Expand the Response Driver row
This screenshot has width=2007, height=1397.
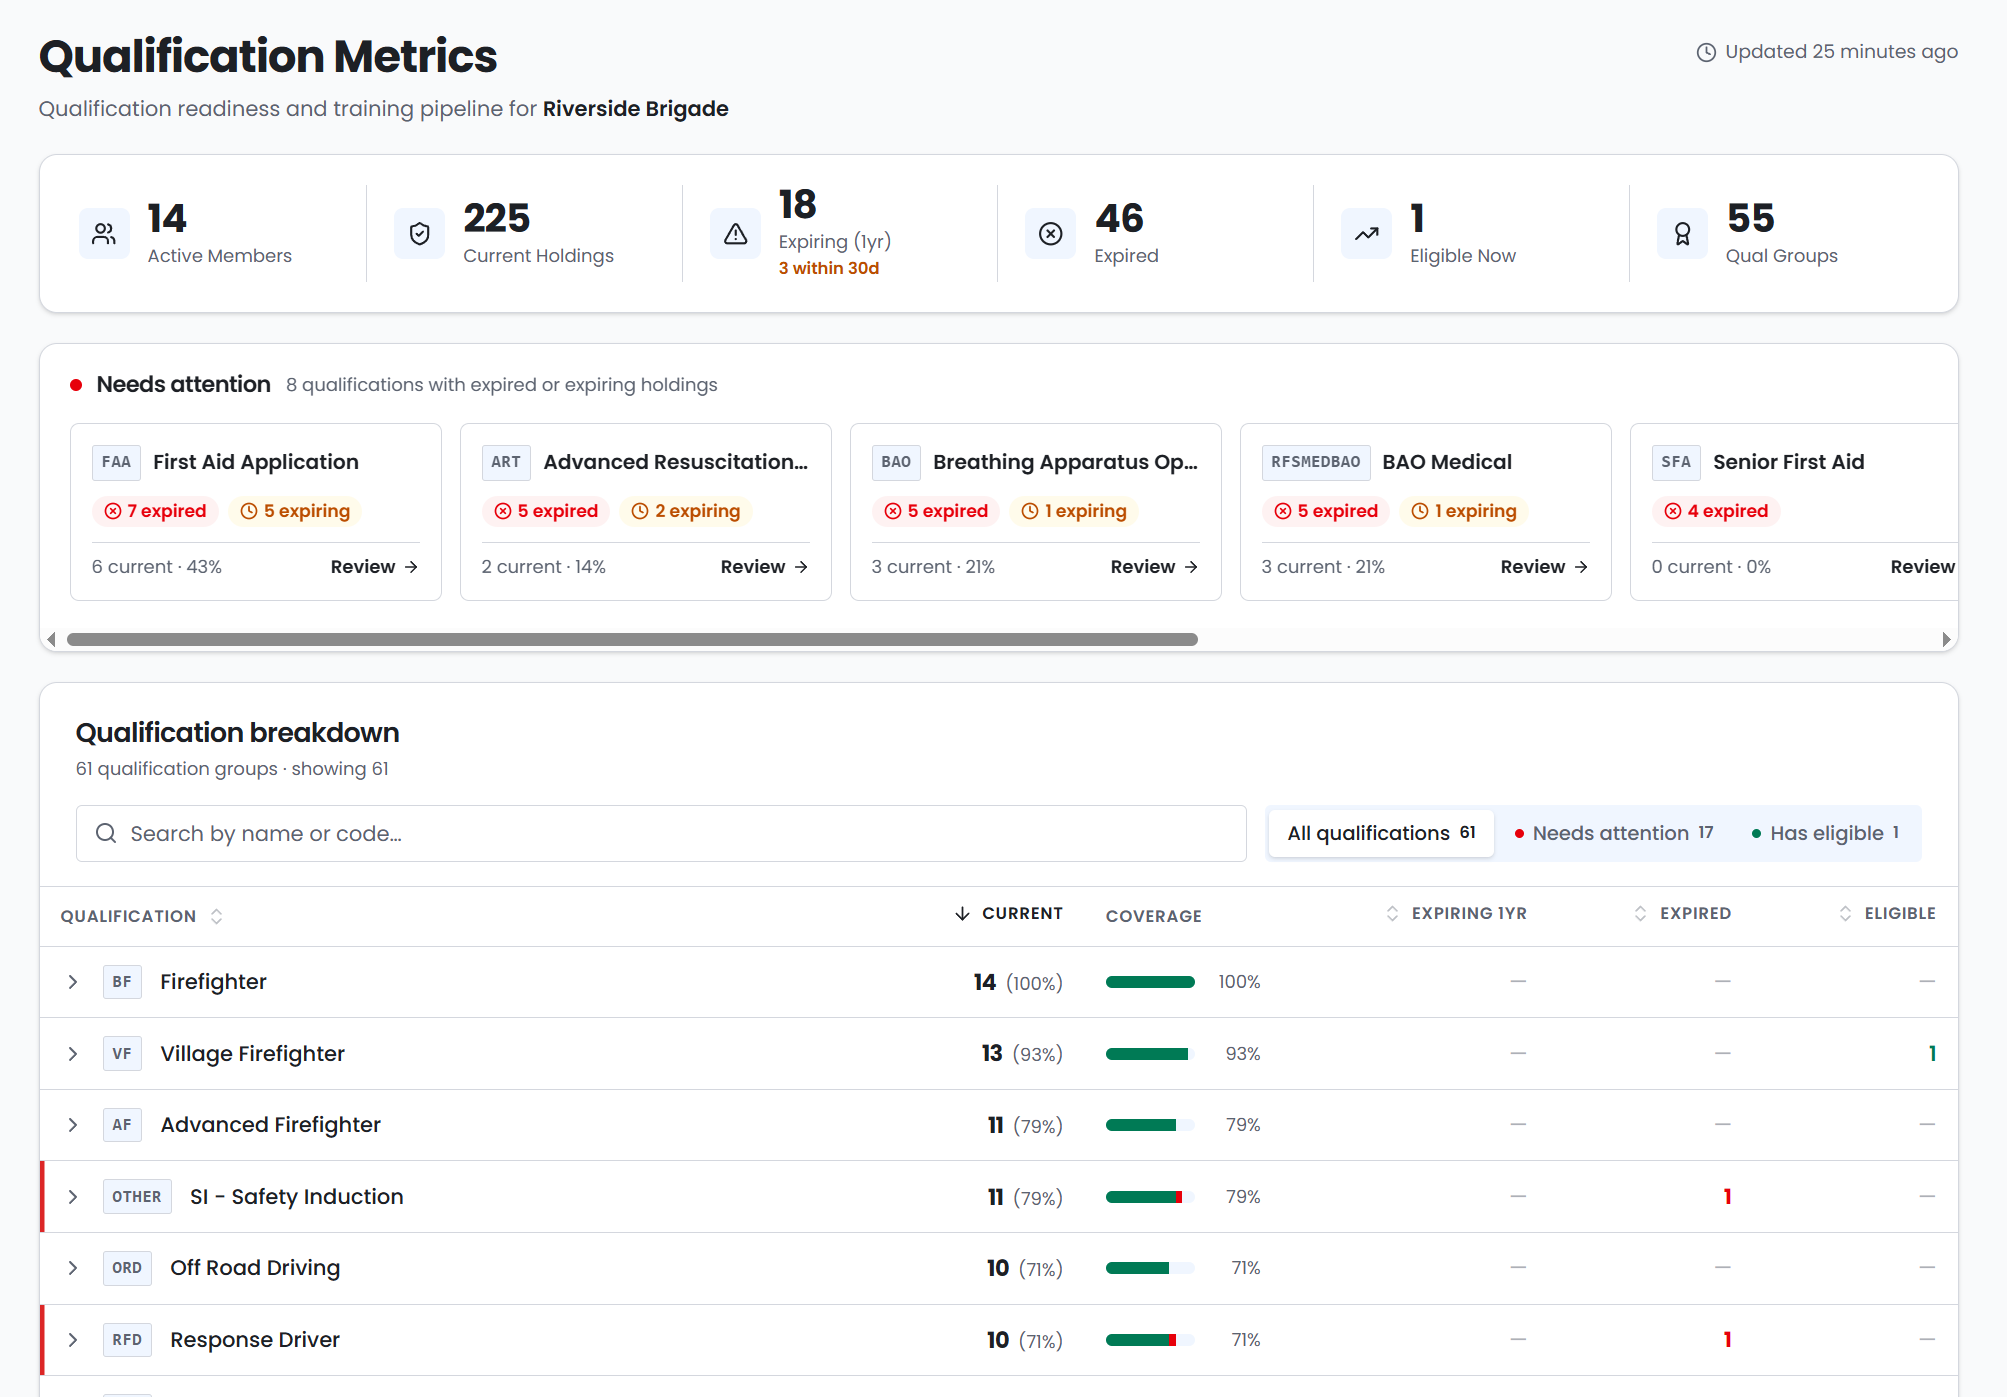coord(73,1340)
